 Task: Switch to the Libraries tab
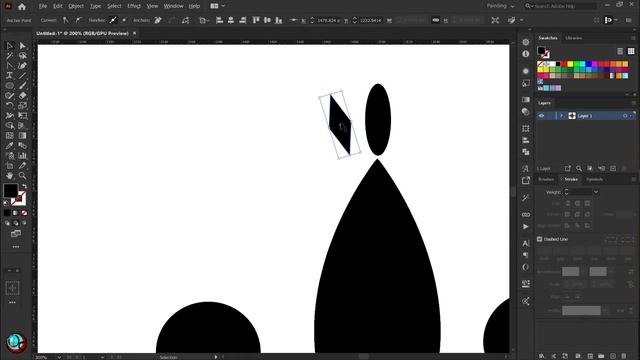[573, 38]
